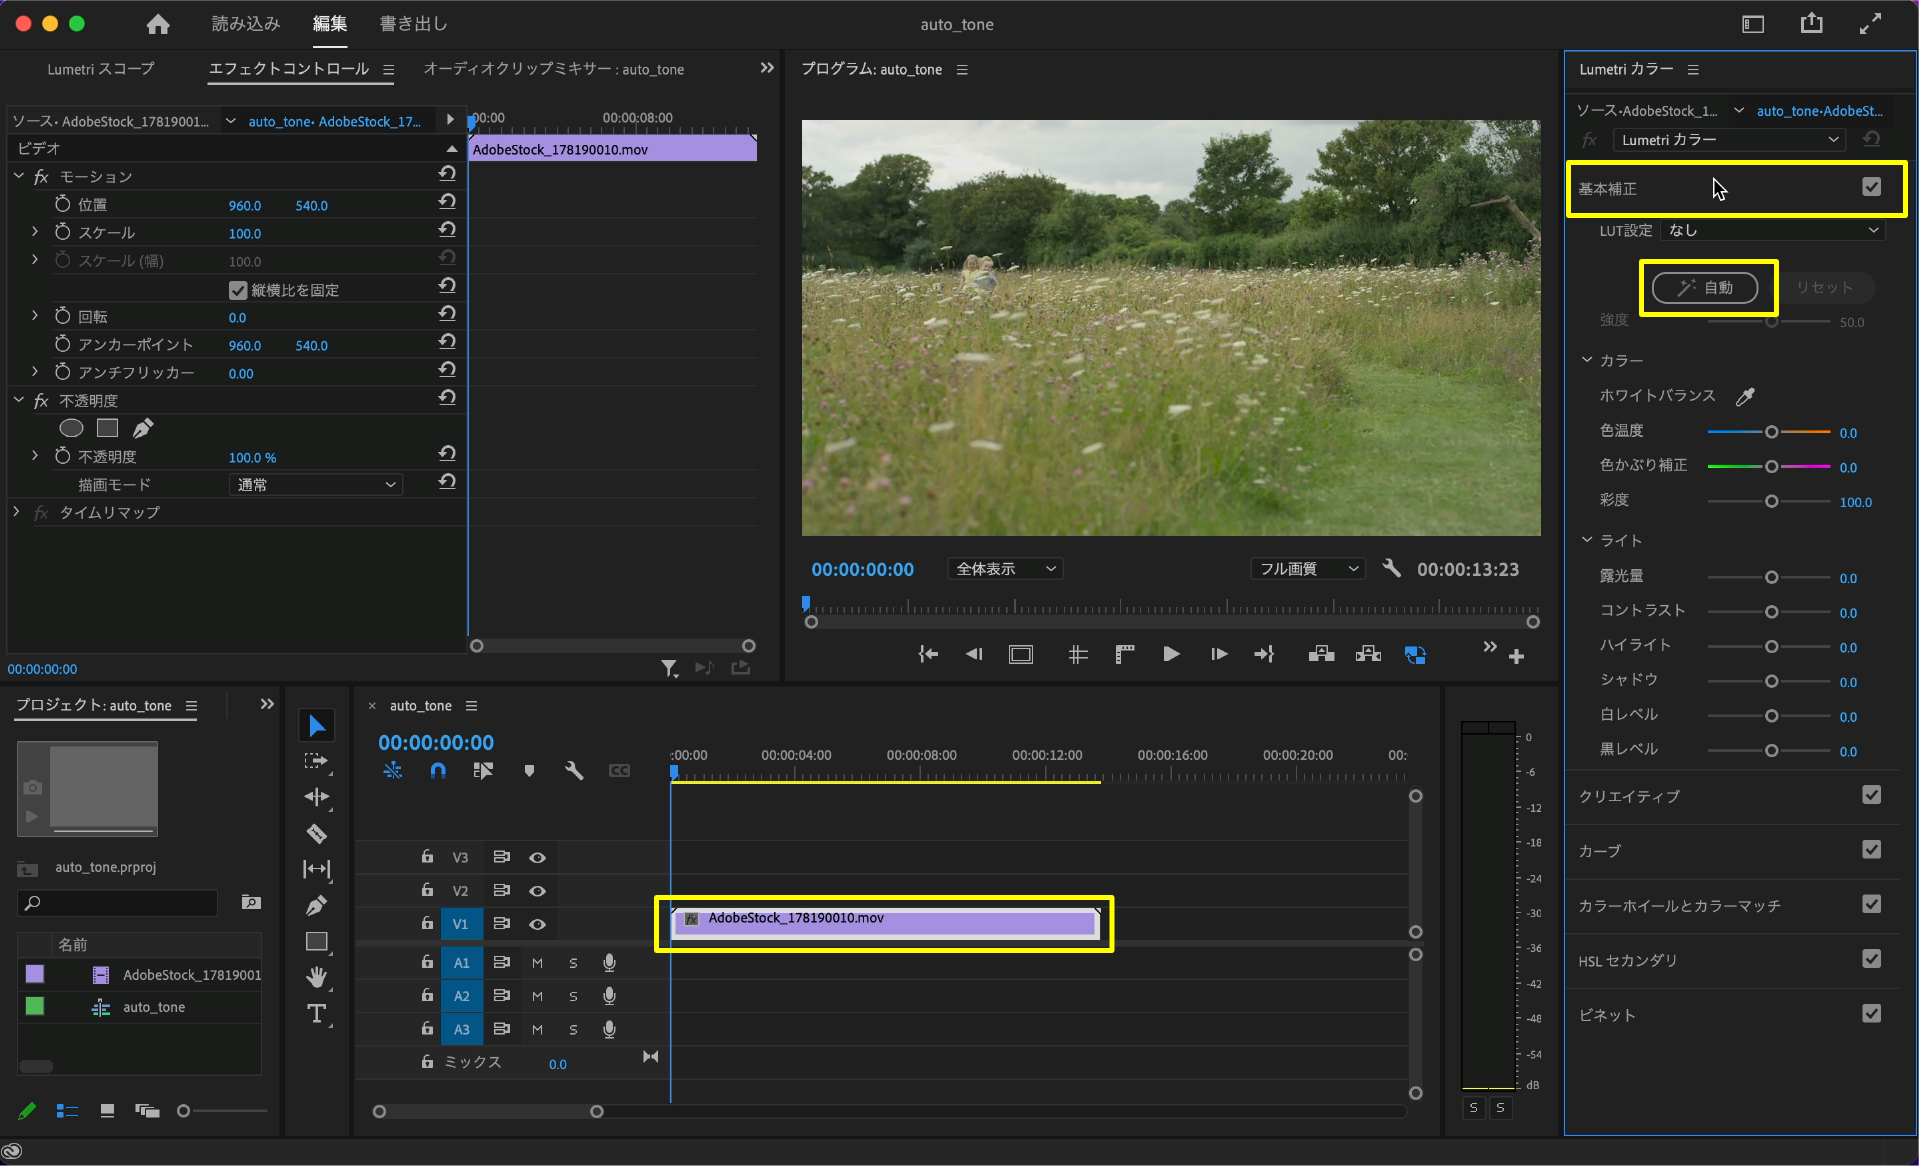Screen dimensions: 1920x1166
Task: Select the Type tool
Action: (316, 1013)
